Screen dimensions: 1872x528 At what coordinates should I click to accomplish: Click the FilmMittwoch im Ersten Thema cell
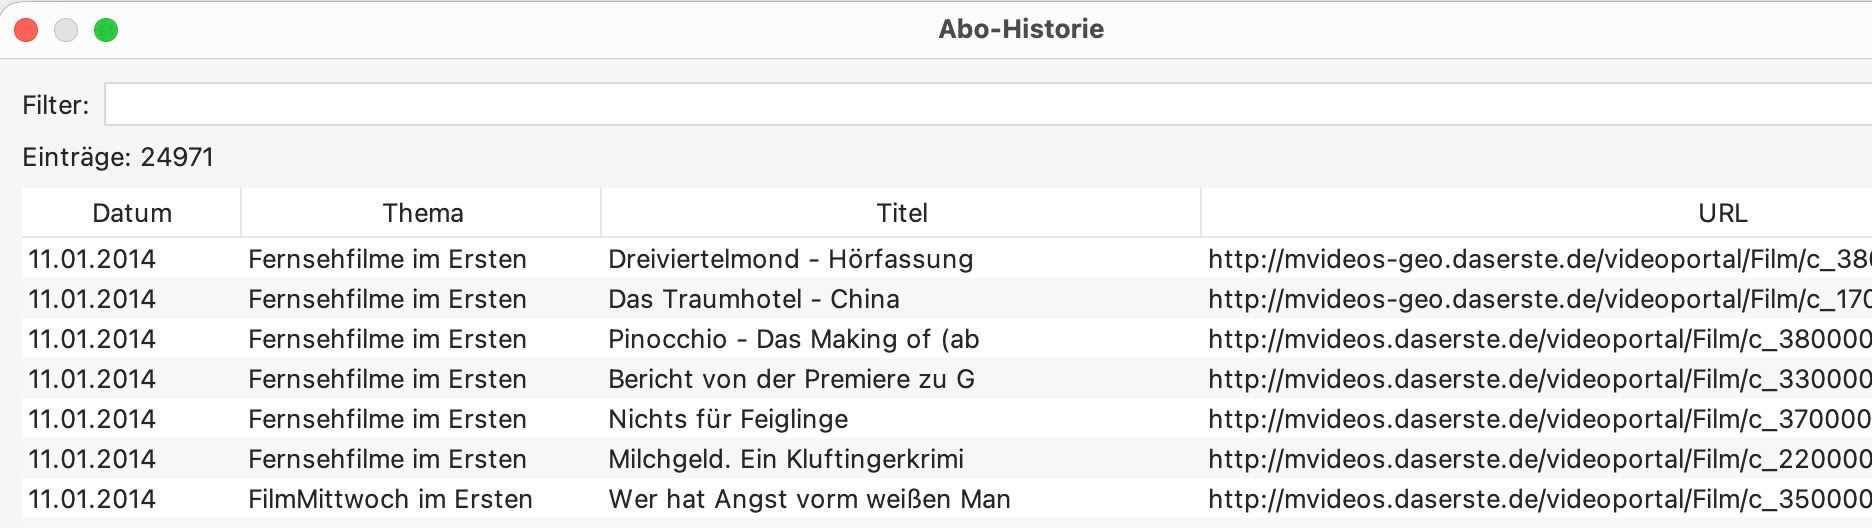pos(390,499)
